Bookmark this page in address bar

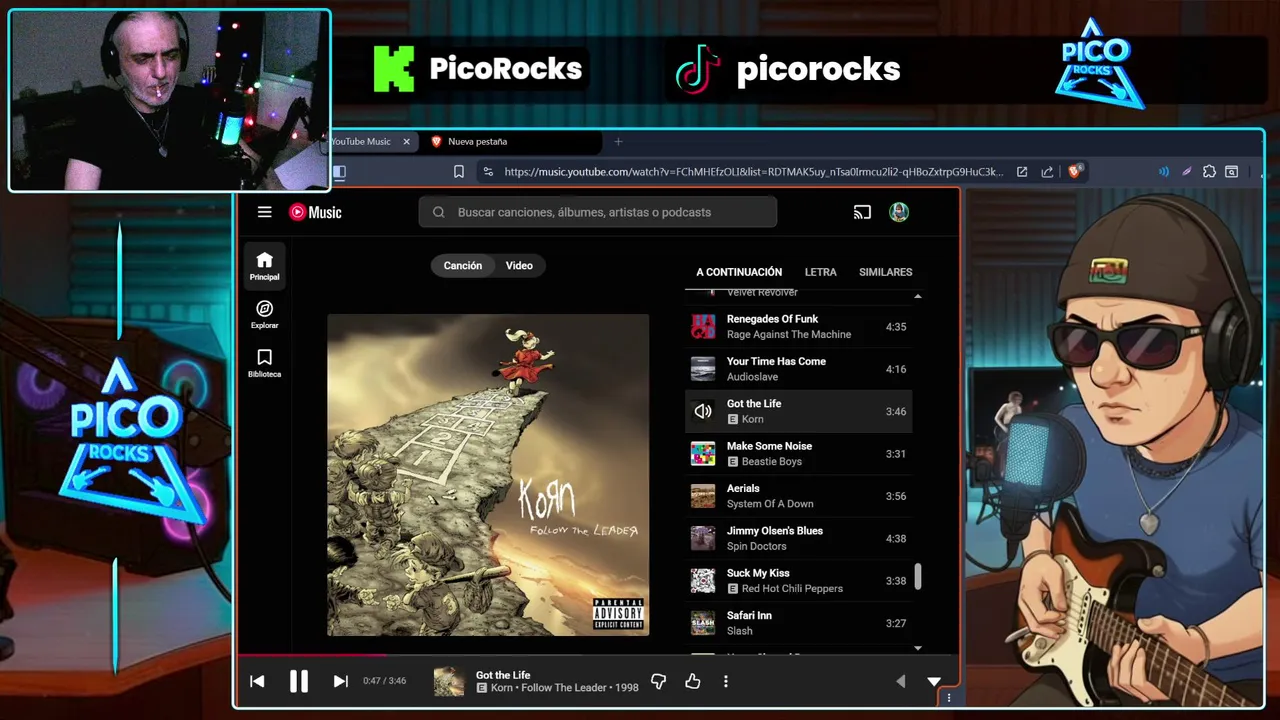click(459, 172)
